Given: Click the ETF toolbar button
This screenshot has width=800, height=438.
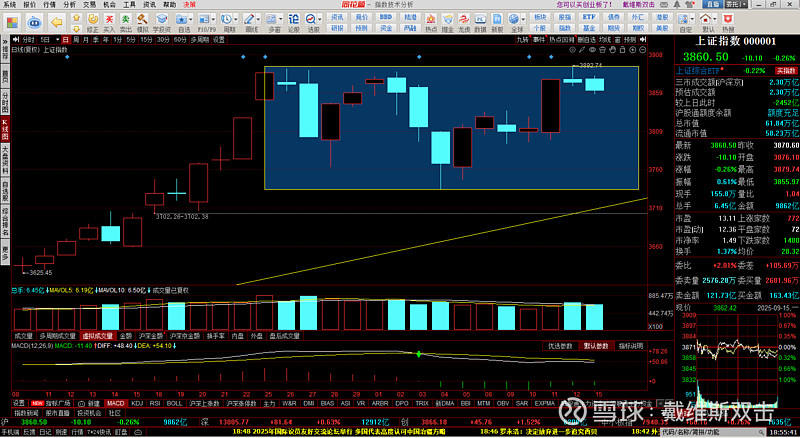Looking at the screenshot, I should [589, 17].
